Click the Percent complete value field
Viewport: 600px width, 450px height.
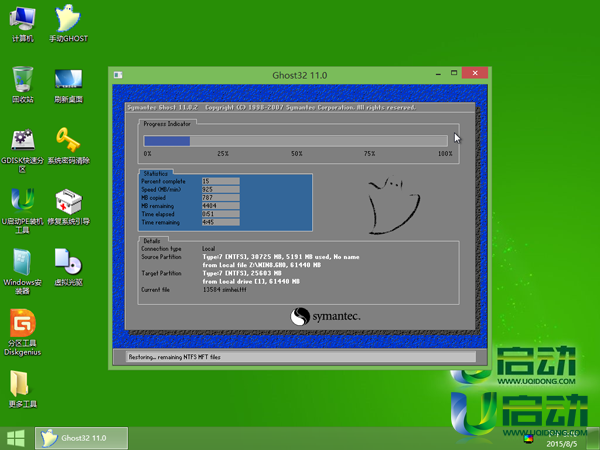pyautogui.click(x=221, y=181)
